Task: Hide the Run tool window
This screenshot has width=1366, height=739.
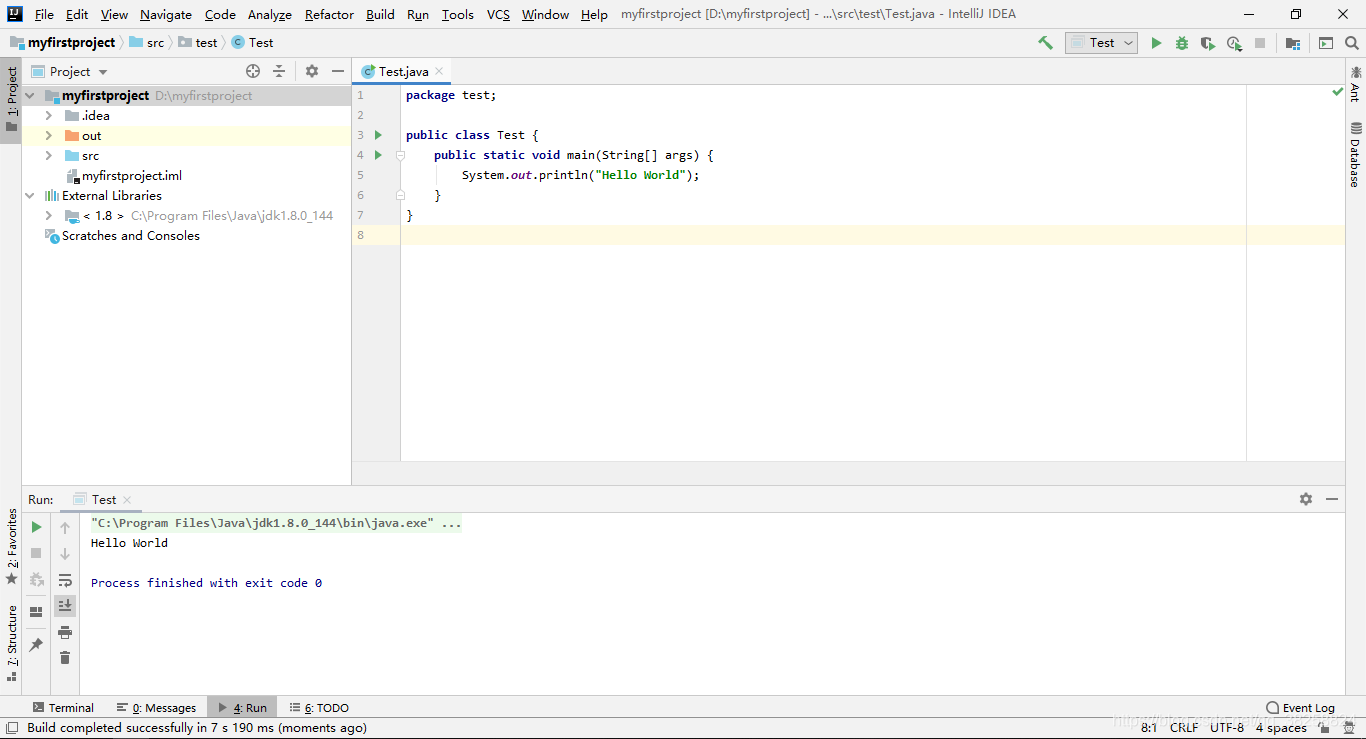Action: (x=1332, y=499)
